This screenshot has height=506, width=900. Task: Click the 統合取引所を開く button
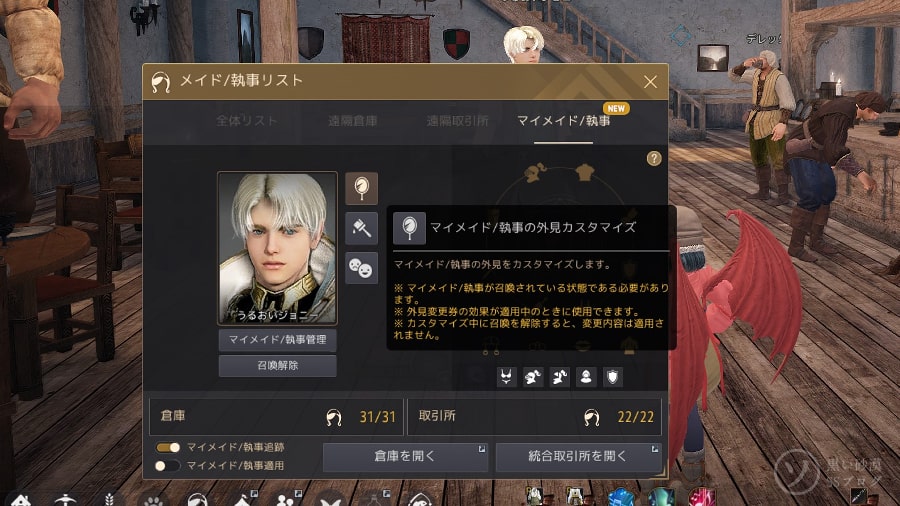(x=579, y=456)
